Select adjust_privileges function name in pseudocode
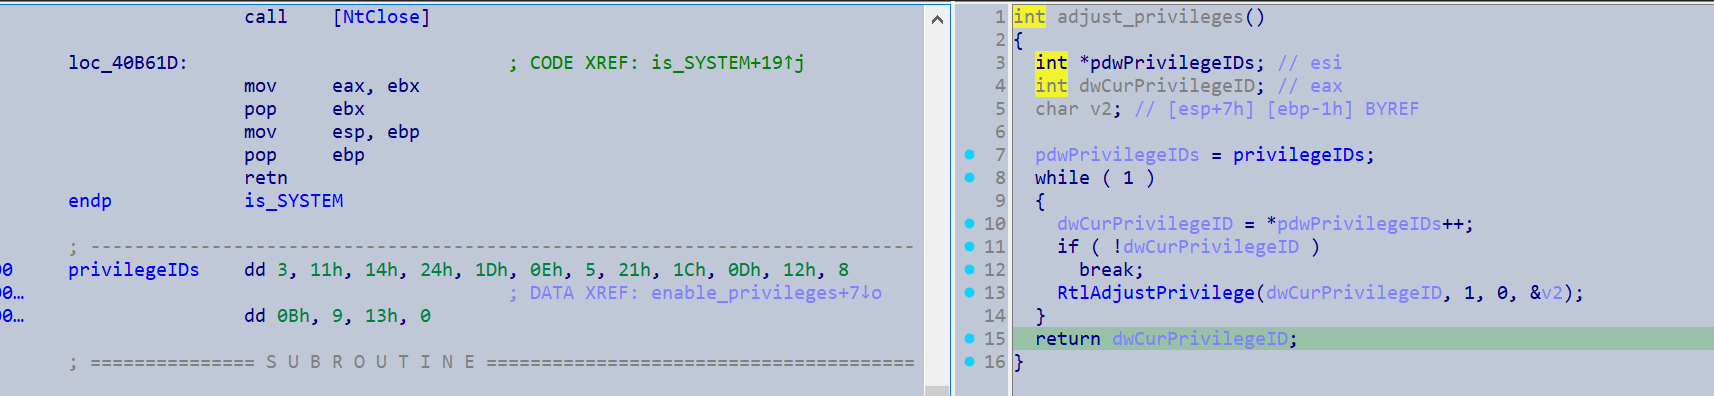The image size is (1714, 396). [1150, 17]
